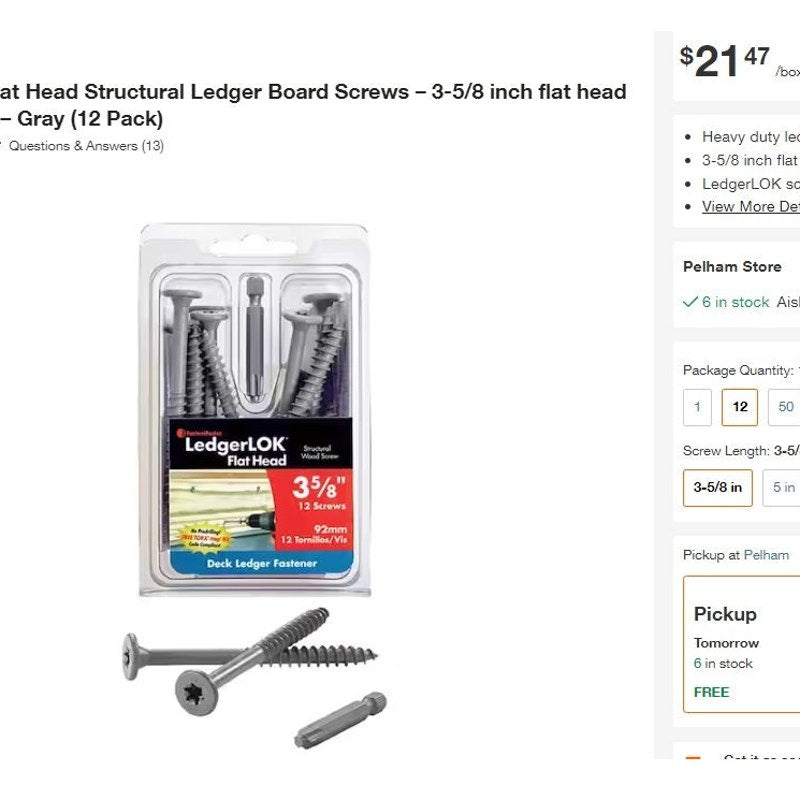
Task: Open the Questions & Answers (13) link
Action: tap(86, 146)
